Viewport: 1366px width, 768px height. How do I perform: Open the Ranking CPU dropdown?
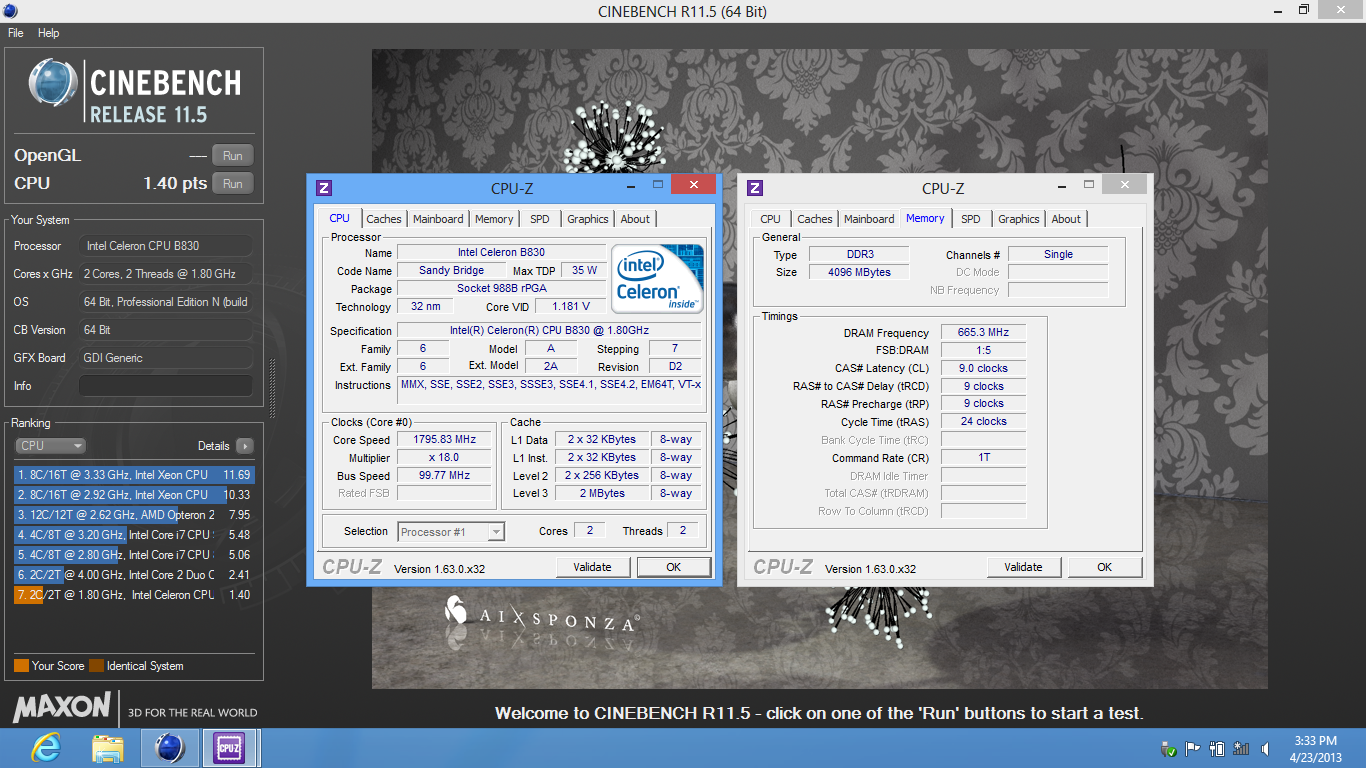50,446
